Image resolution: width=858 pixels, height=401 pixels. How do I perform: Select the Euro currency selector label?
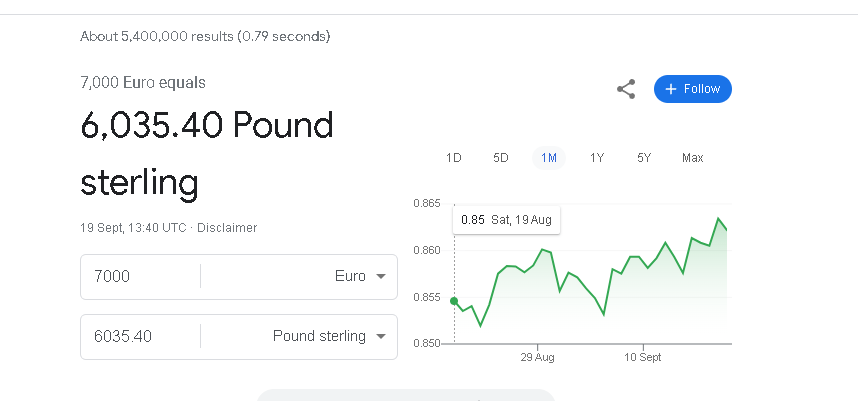point(350,276)
